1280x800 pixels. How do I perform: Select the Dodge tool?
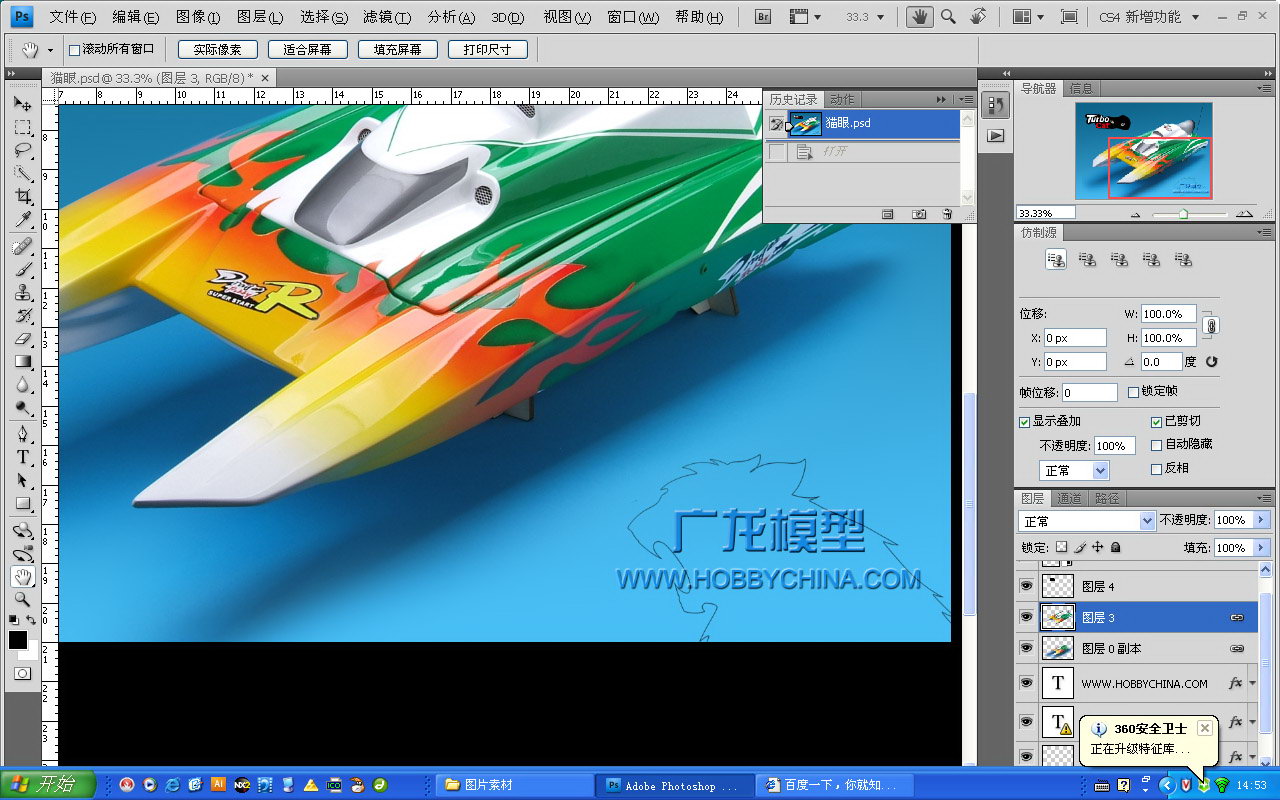tap(22, 407)
